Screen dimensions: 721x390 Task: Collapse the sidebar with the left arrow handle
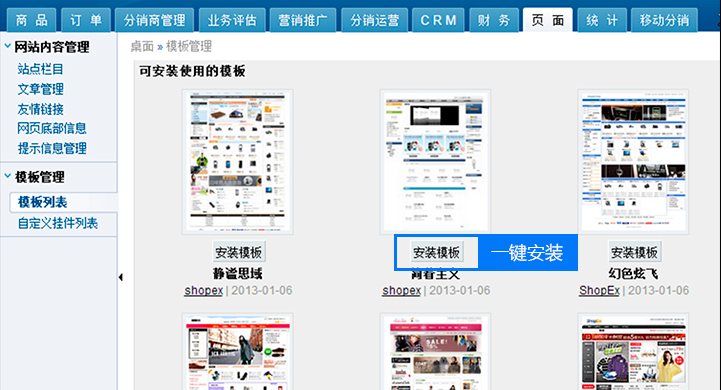pos(120,277)
